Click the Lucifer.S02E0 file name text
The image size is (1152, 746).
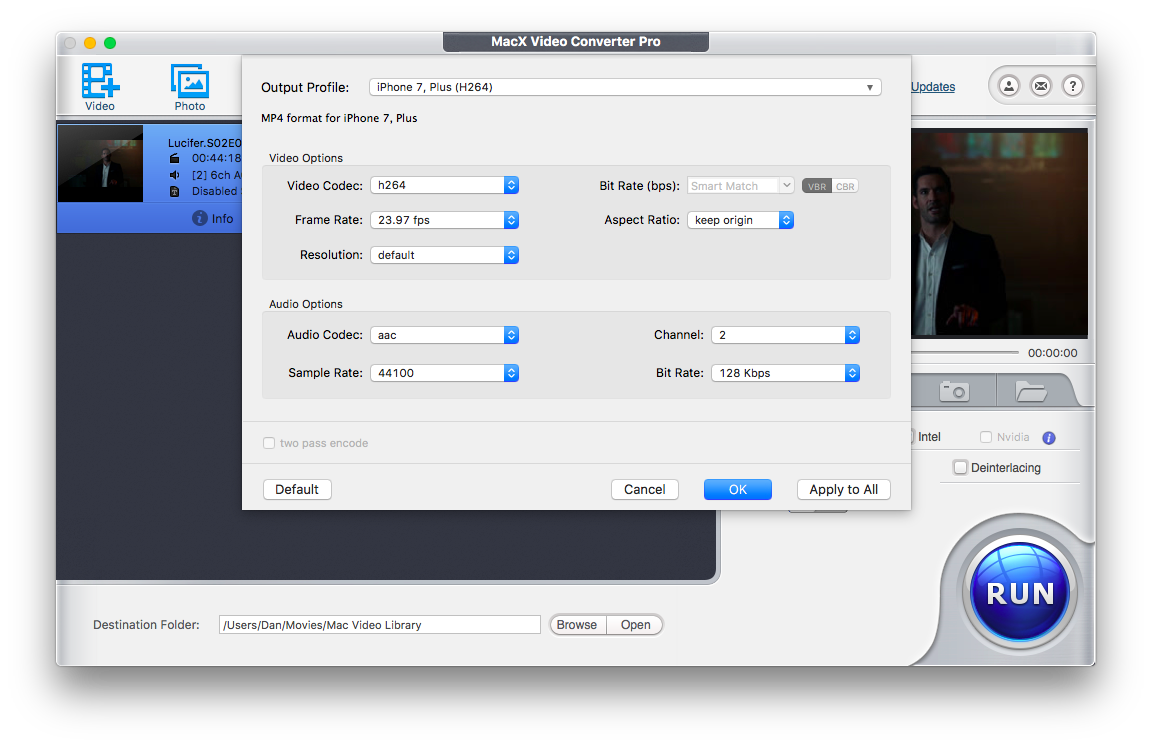[x=204, y=143]
